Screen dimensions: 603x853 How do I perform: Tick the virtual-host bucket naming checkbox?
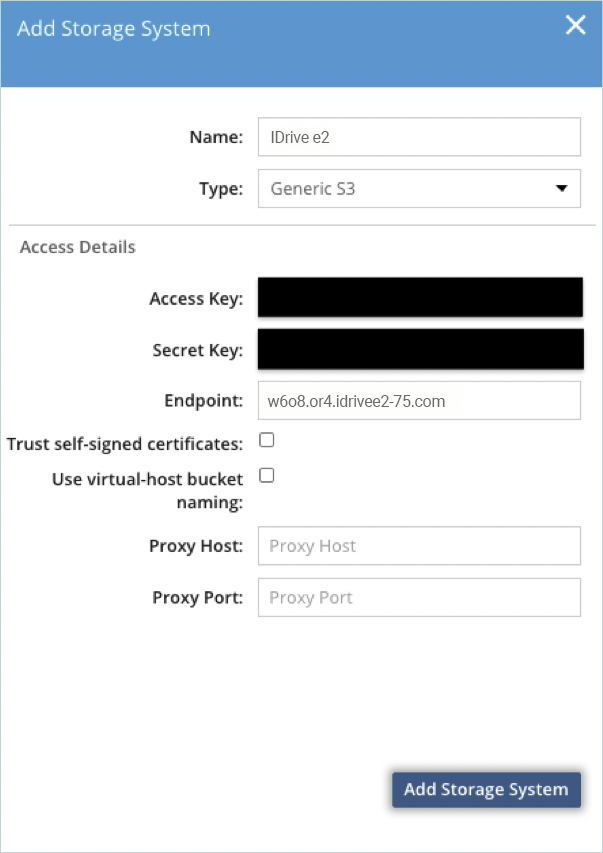point(267,476)
